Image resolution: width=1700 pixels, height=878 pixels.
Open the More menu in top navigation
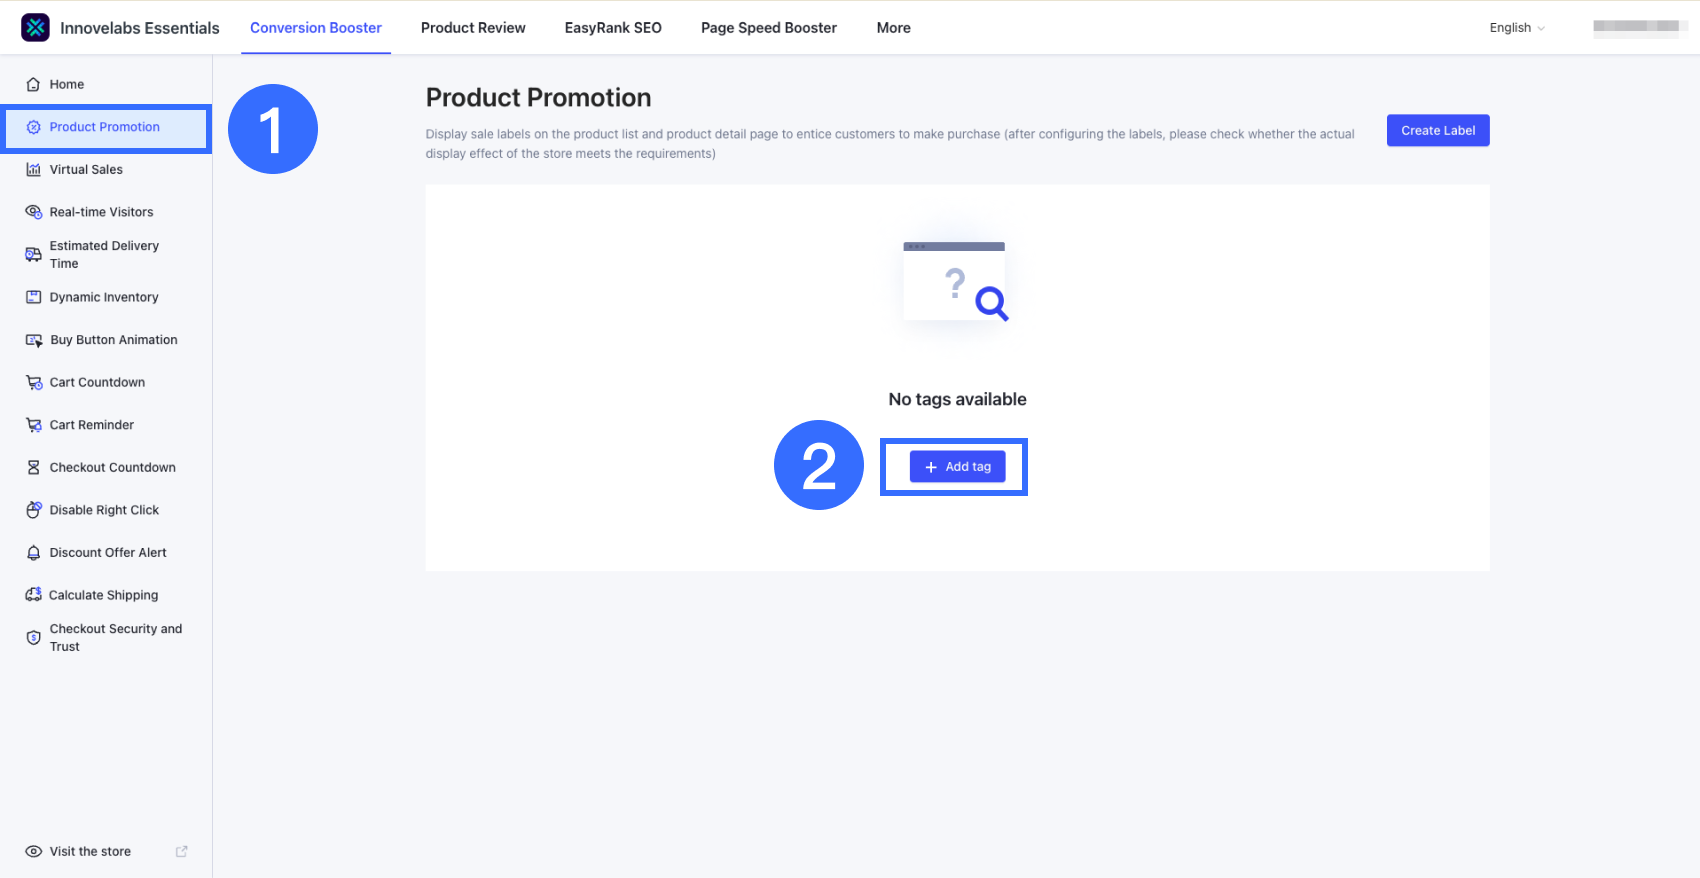tap(894, 28)
